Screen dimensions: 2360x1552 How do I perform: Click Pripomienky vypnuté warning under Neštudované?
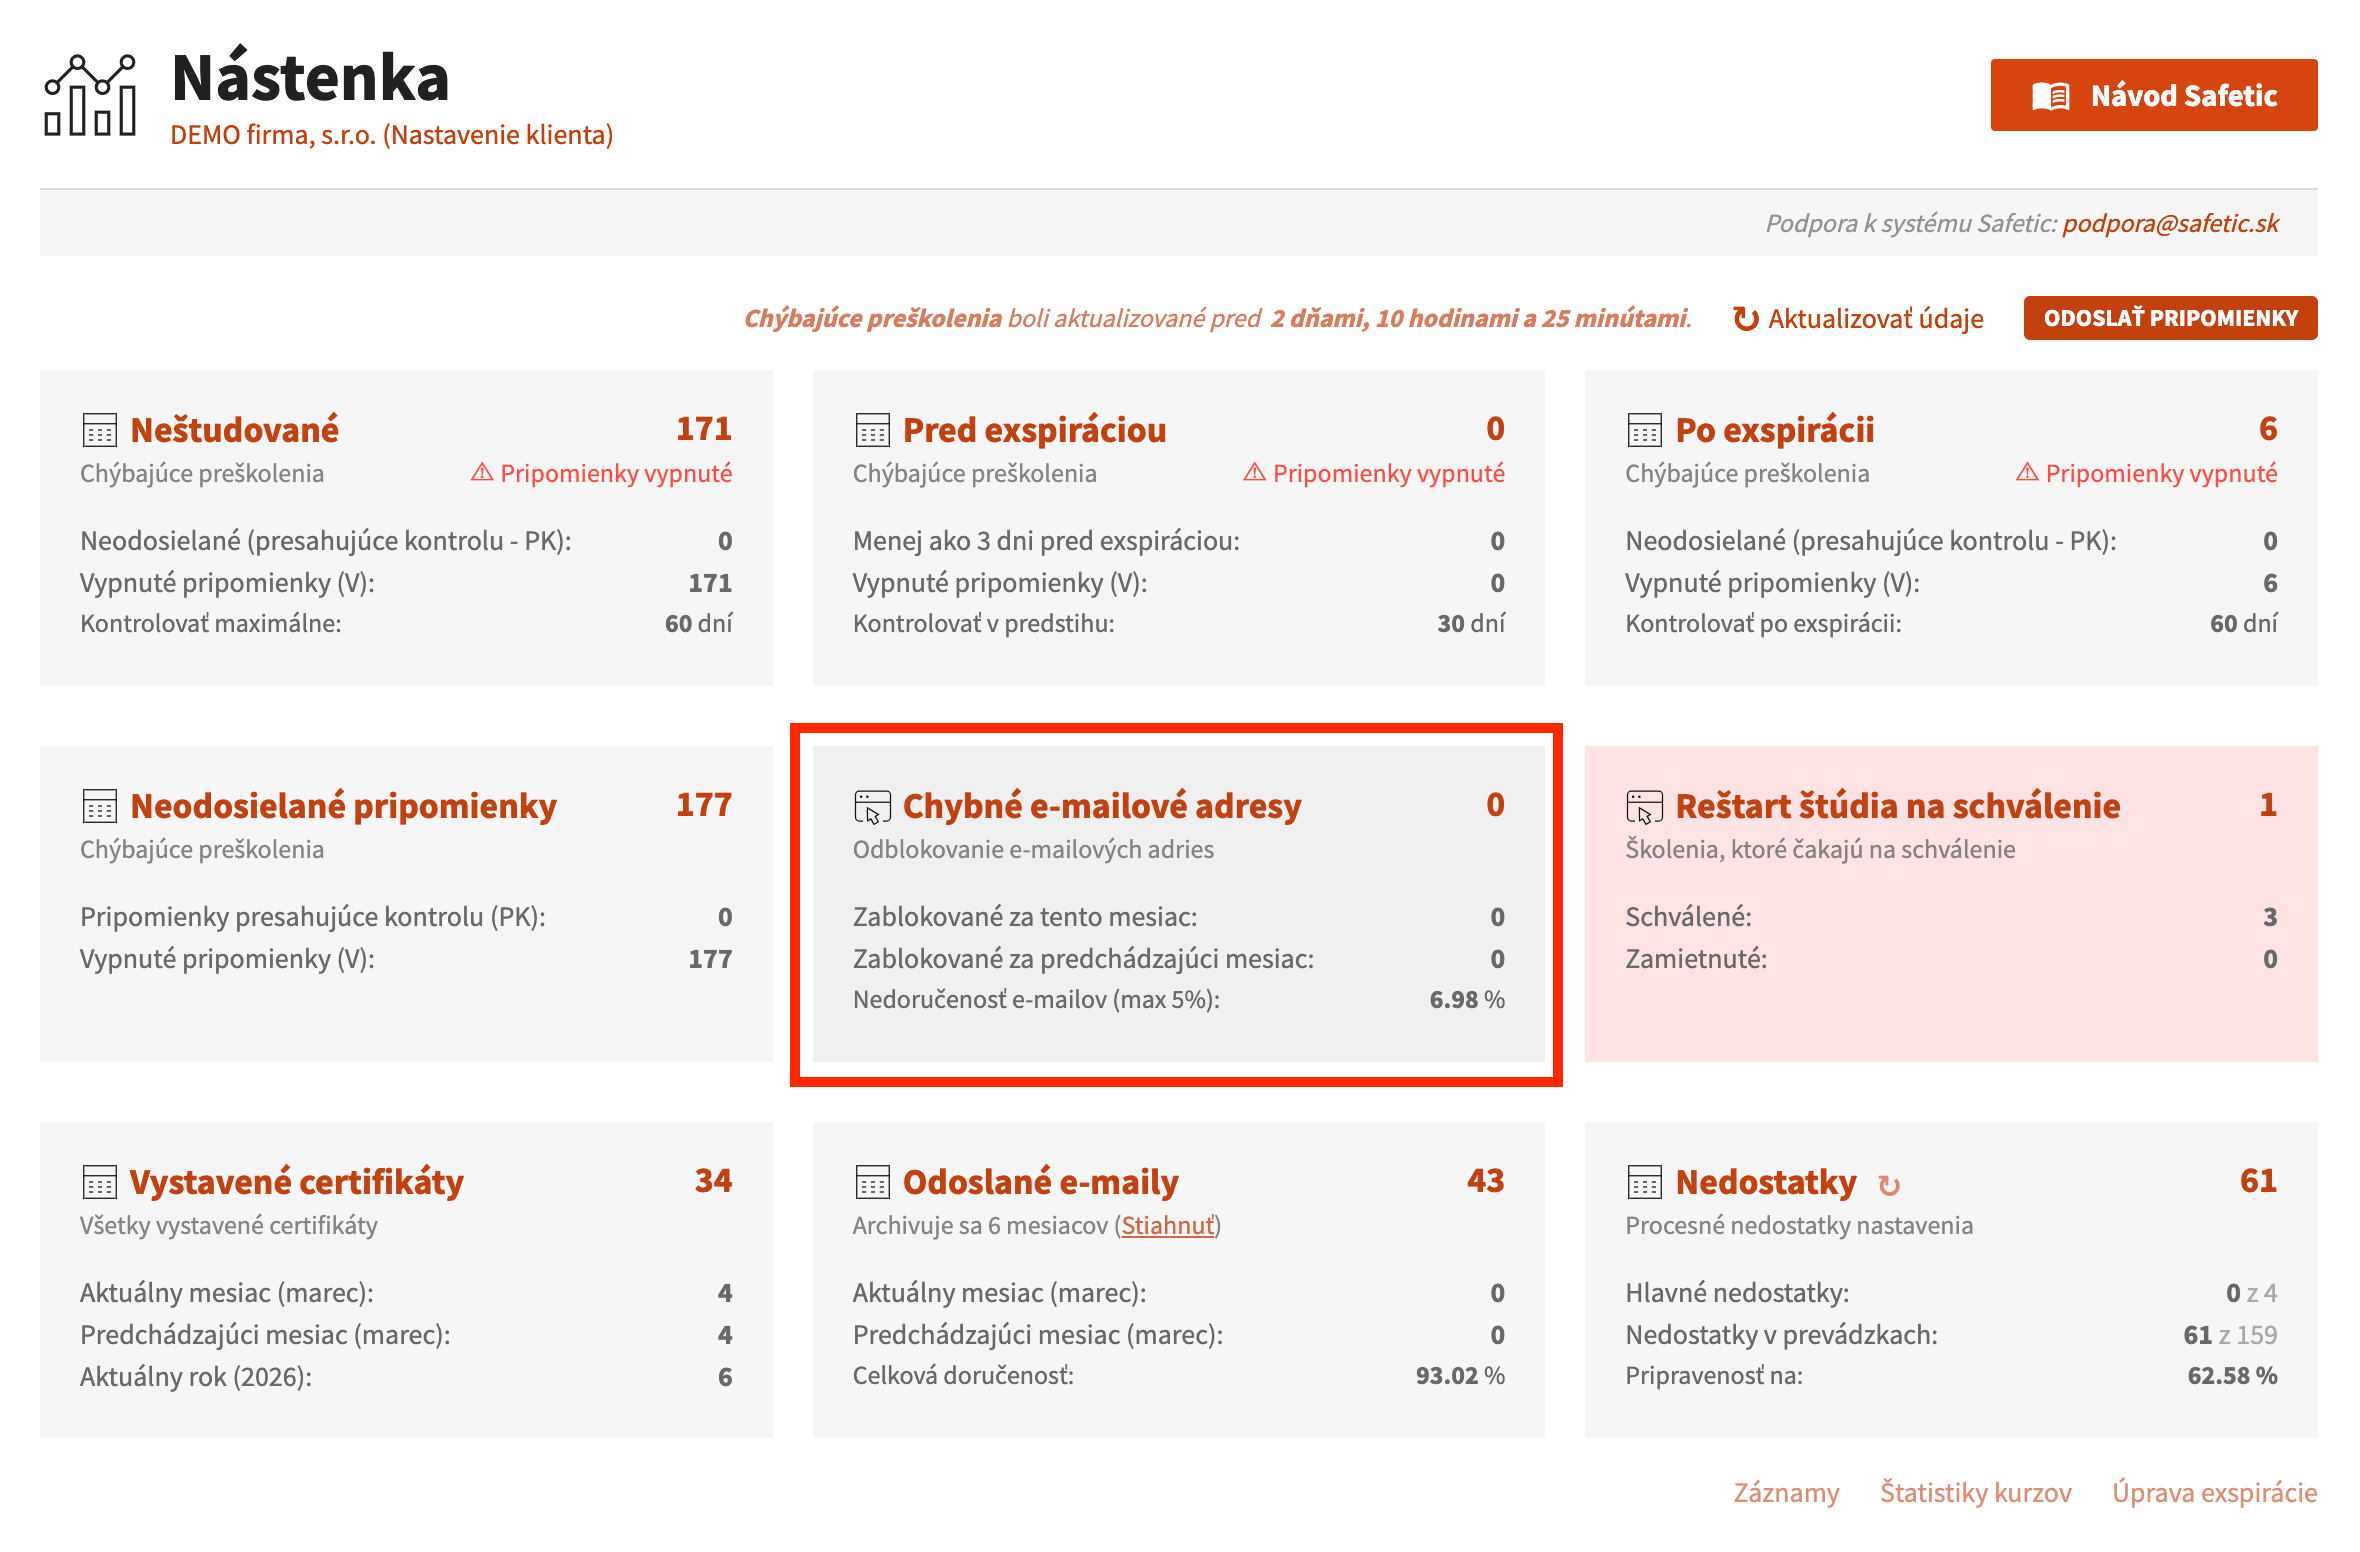tap(601, 473)
